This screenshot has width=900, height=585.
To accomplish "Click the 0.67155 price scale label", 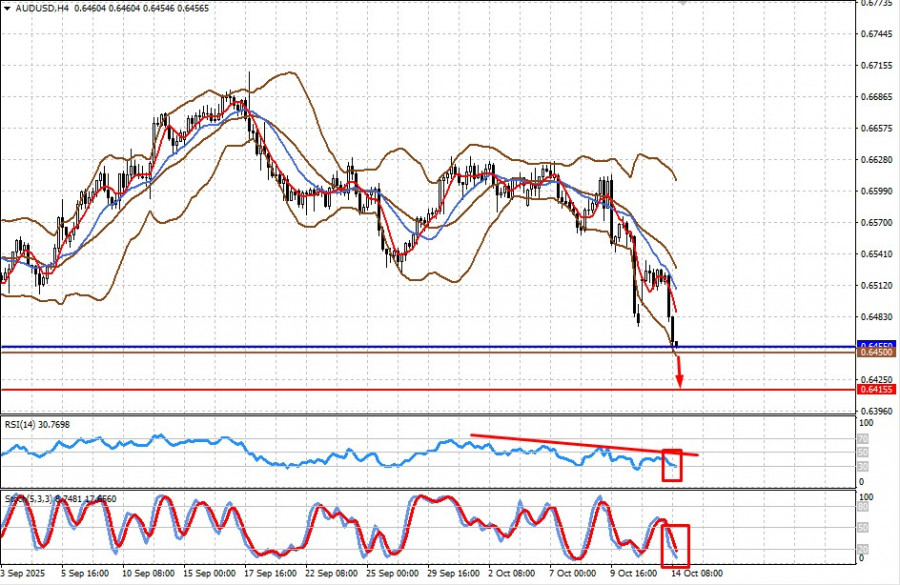I will [x=876, y=65].
